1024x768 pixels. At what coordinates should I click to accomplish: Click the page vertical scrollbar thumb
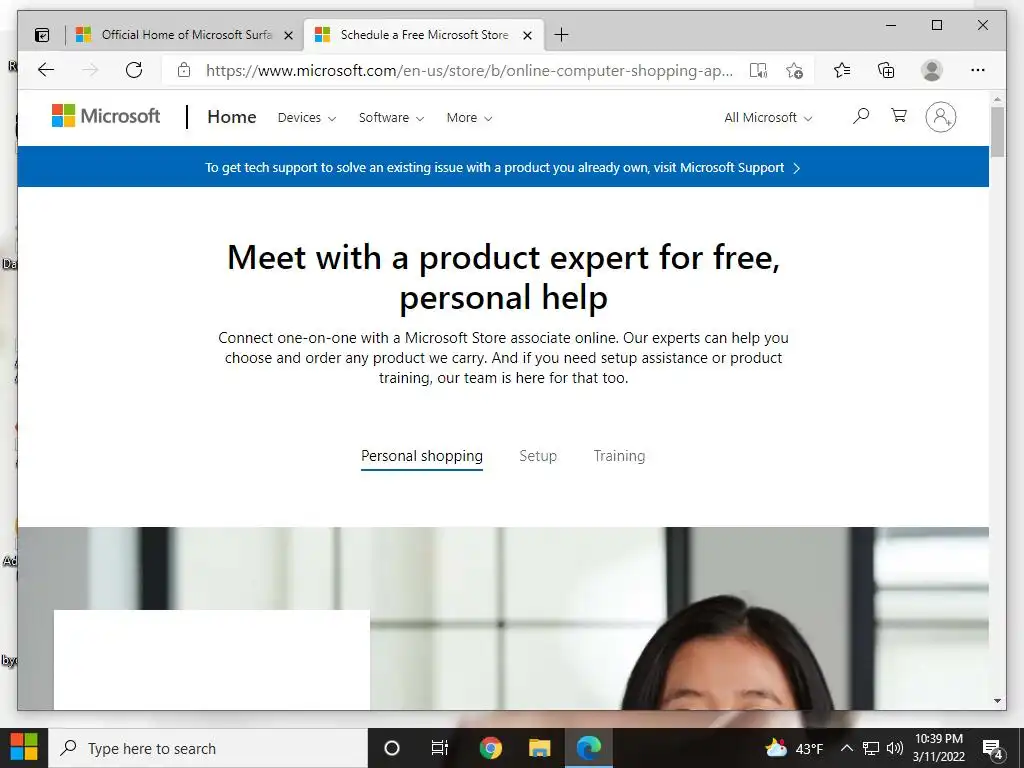click(997, 132)
